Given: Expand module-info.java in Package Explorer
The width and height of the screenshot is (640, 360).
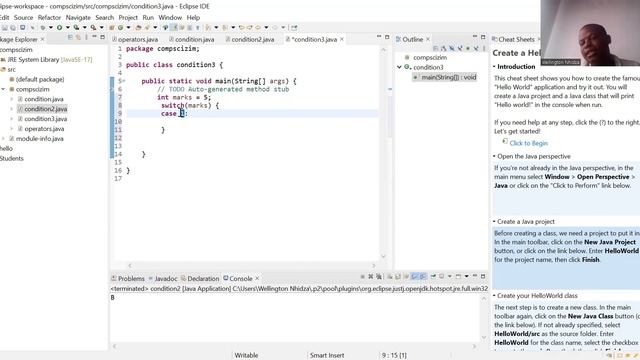Looking at the screenshot, I should (x=3, y=139).
